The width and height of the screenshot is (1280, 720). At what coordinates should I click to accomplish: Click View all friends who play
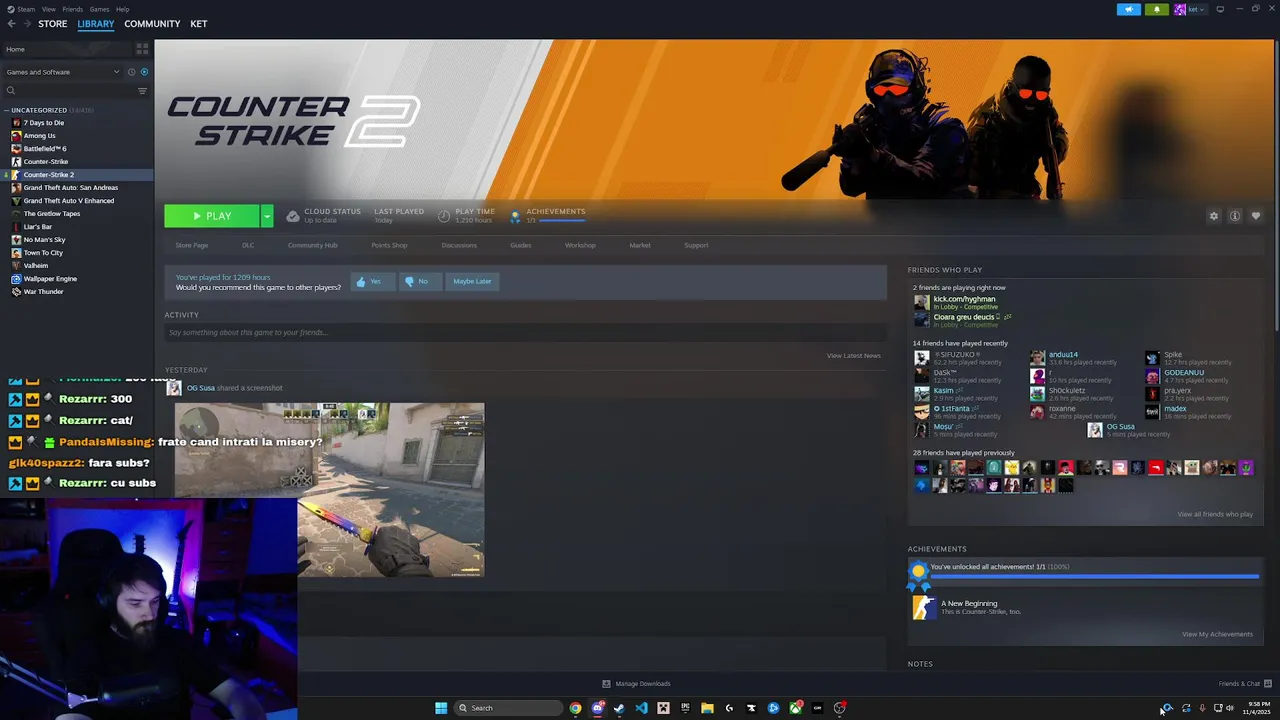point(1215,515)
